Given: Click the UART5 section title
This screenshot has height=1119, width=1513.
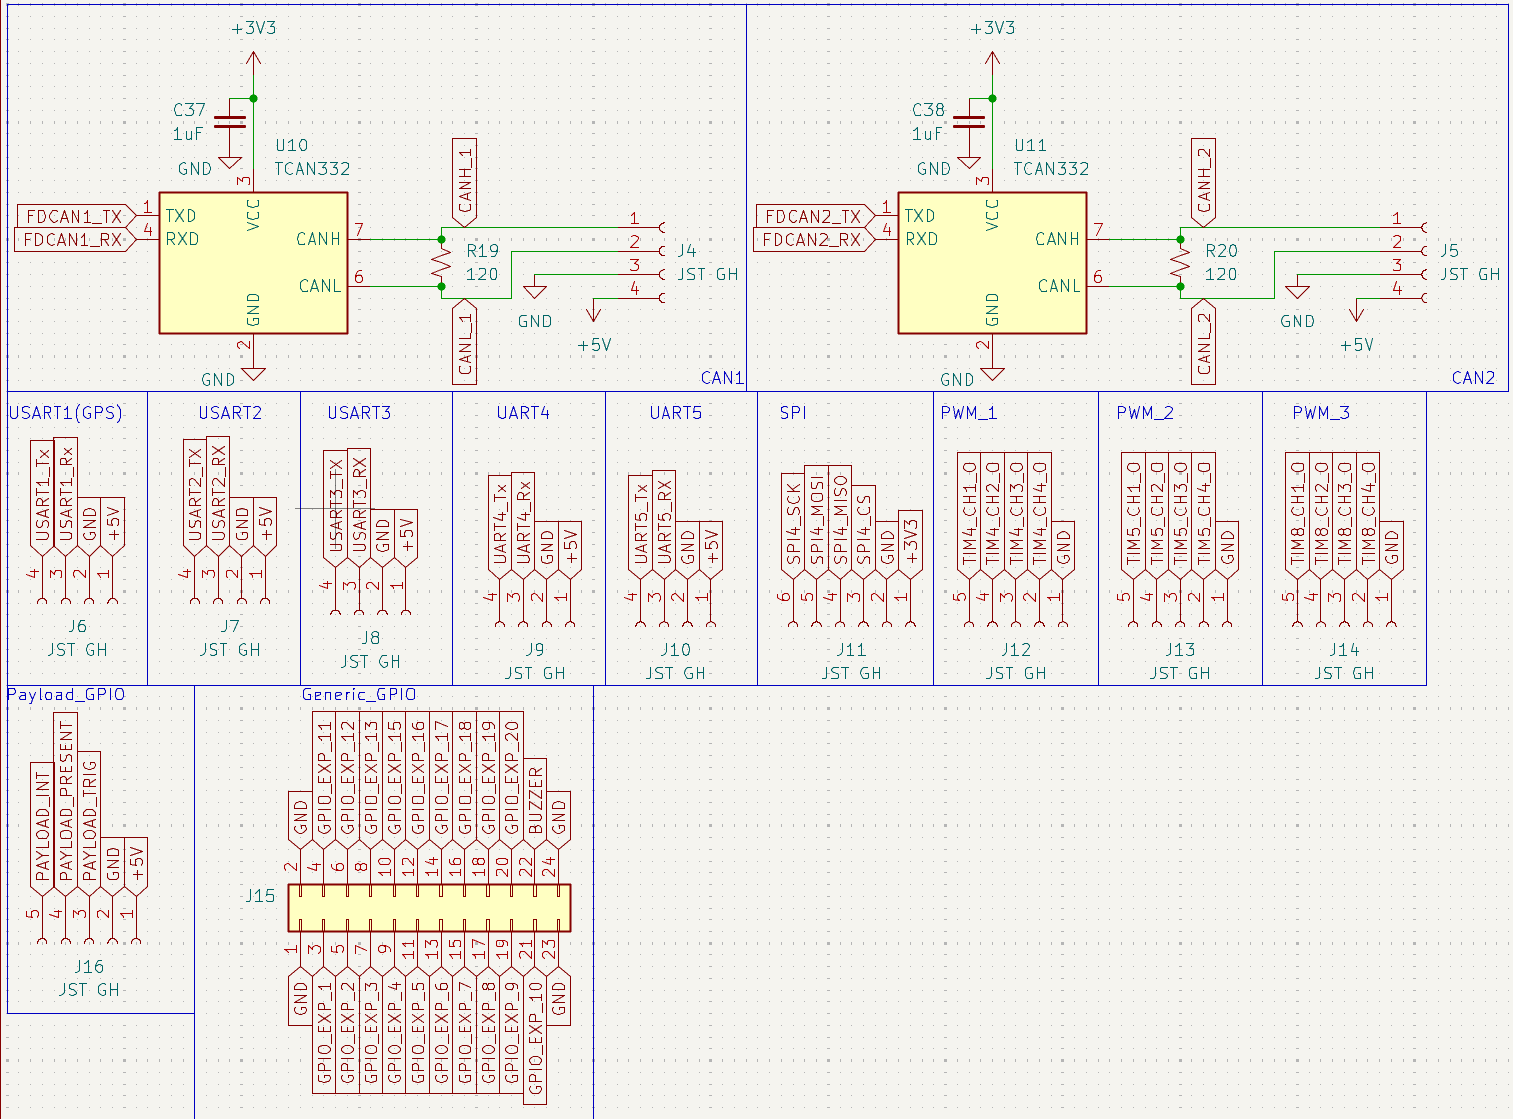Looking at the screenshot, I should 676,413.
